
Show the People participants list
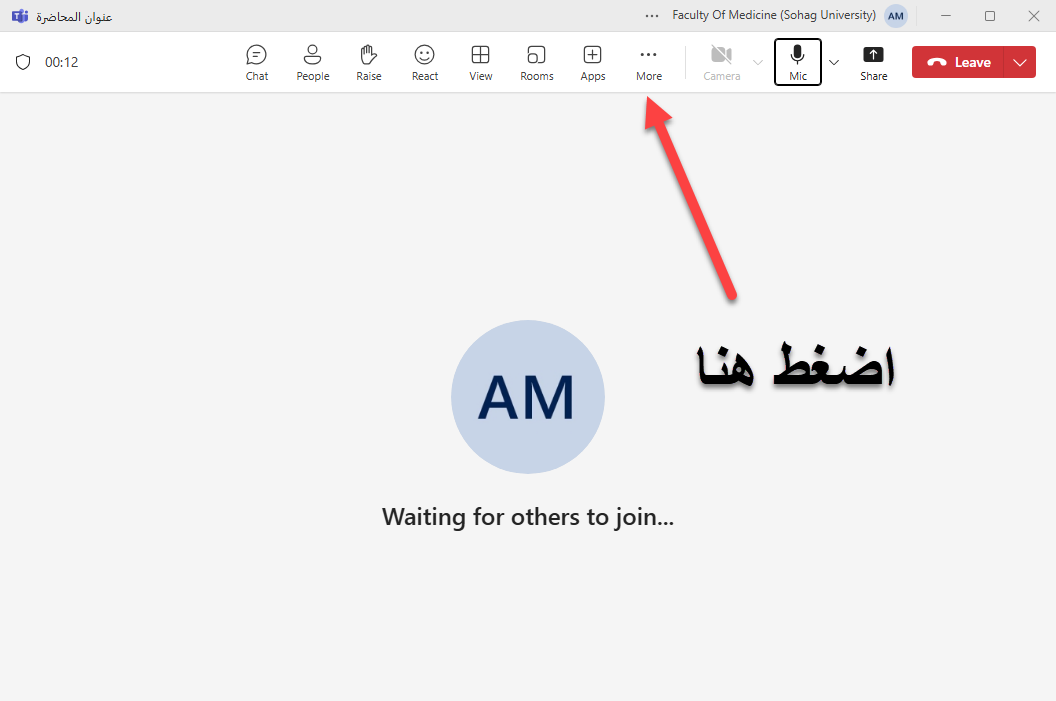click(x=312, y=62)
